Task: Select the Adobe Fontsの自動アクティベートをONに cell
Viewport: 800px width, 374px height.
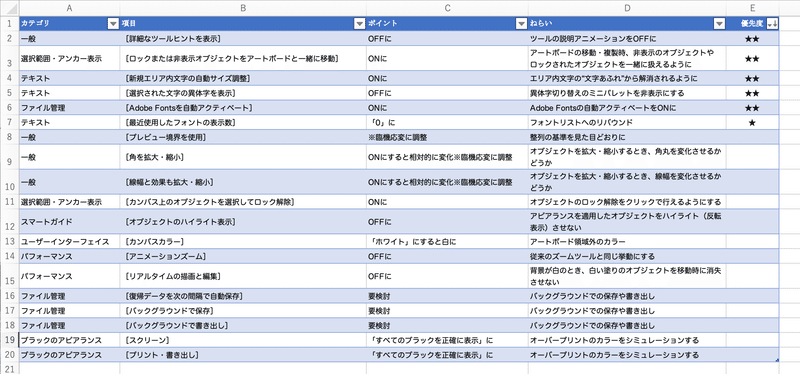Action: pos(627,108)
